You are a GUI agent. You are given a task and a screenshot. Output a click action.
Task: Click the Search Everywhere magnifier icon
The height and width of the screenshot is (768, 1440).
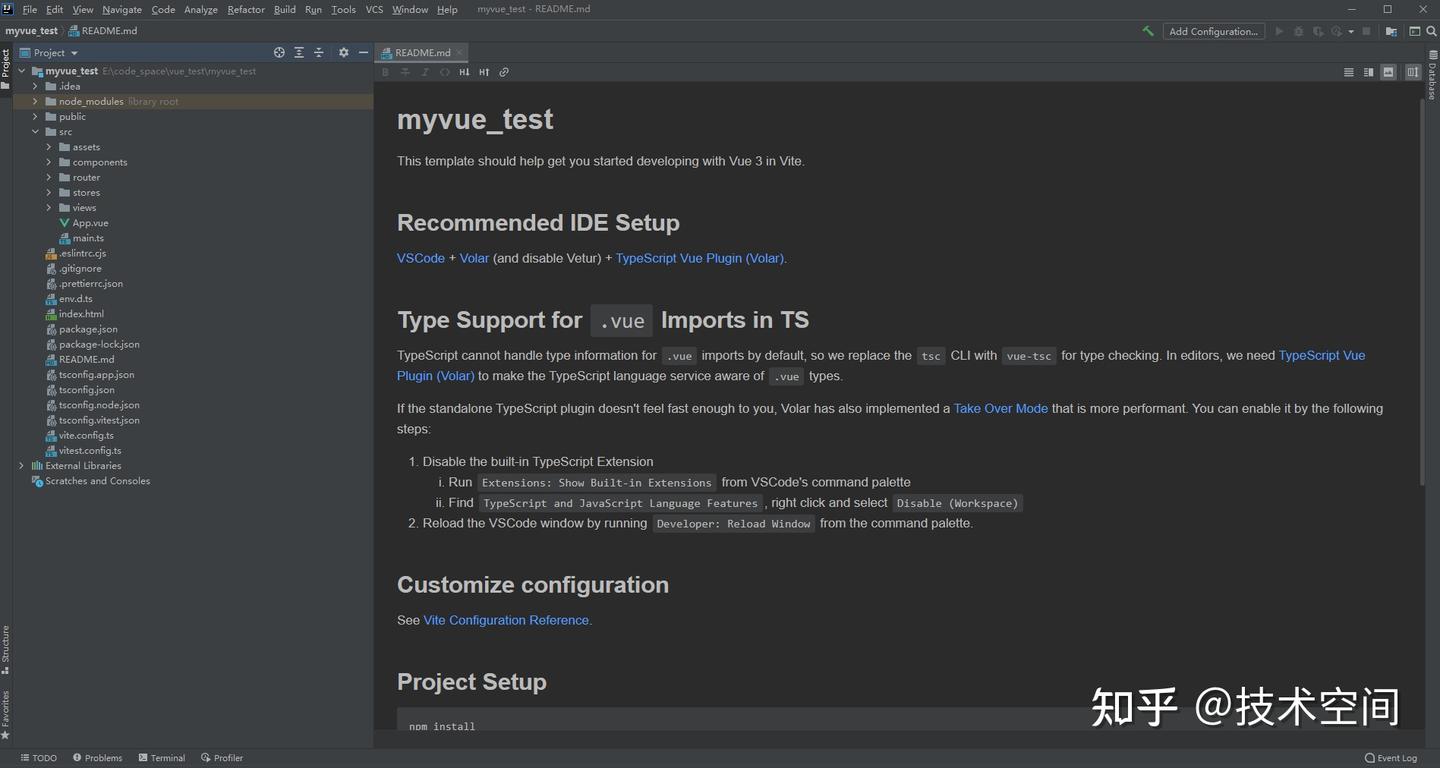coord(1432,31)
